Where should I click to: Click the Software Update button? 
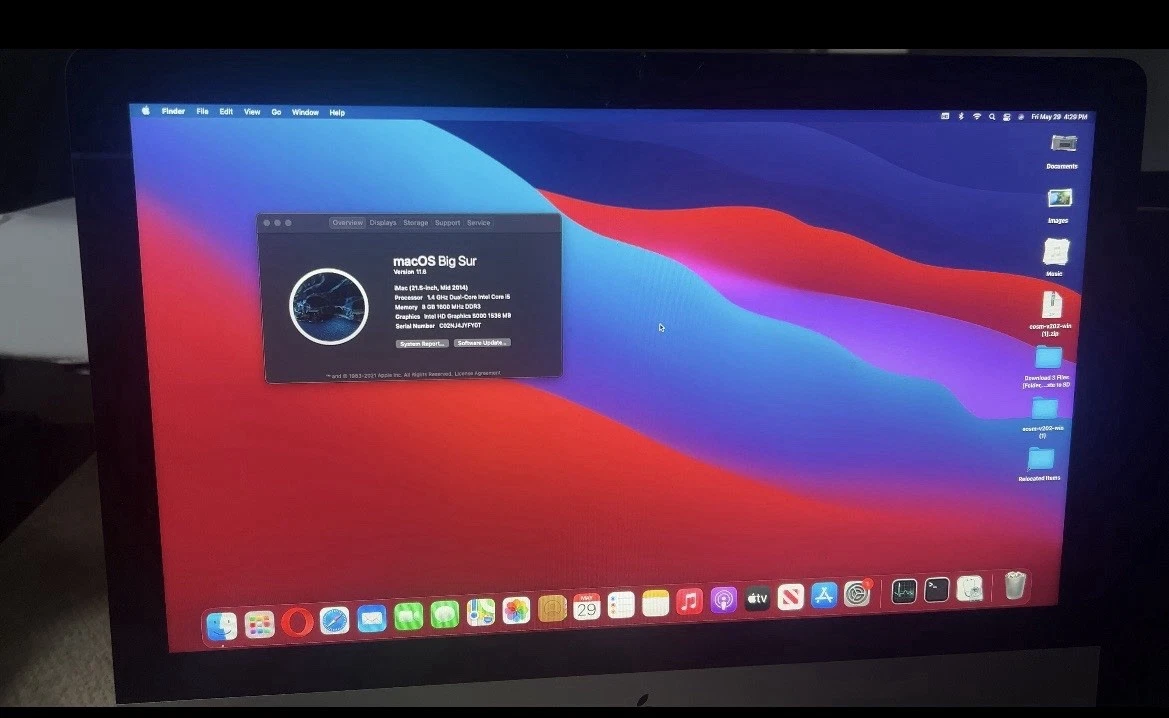482,343
